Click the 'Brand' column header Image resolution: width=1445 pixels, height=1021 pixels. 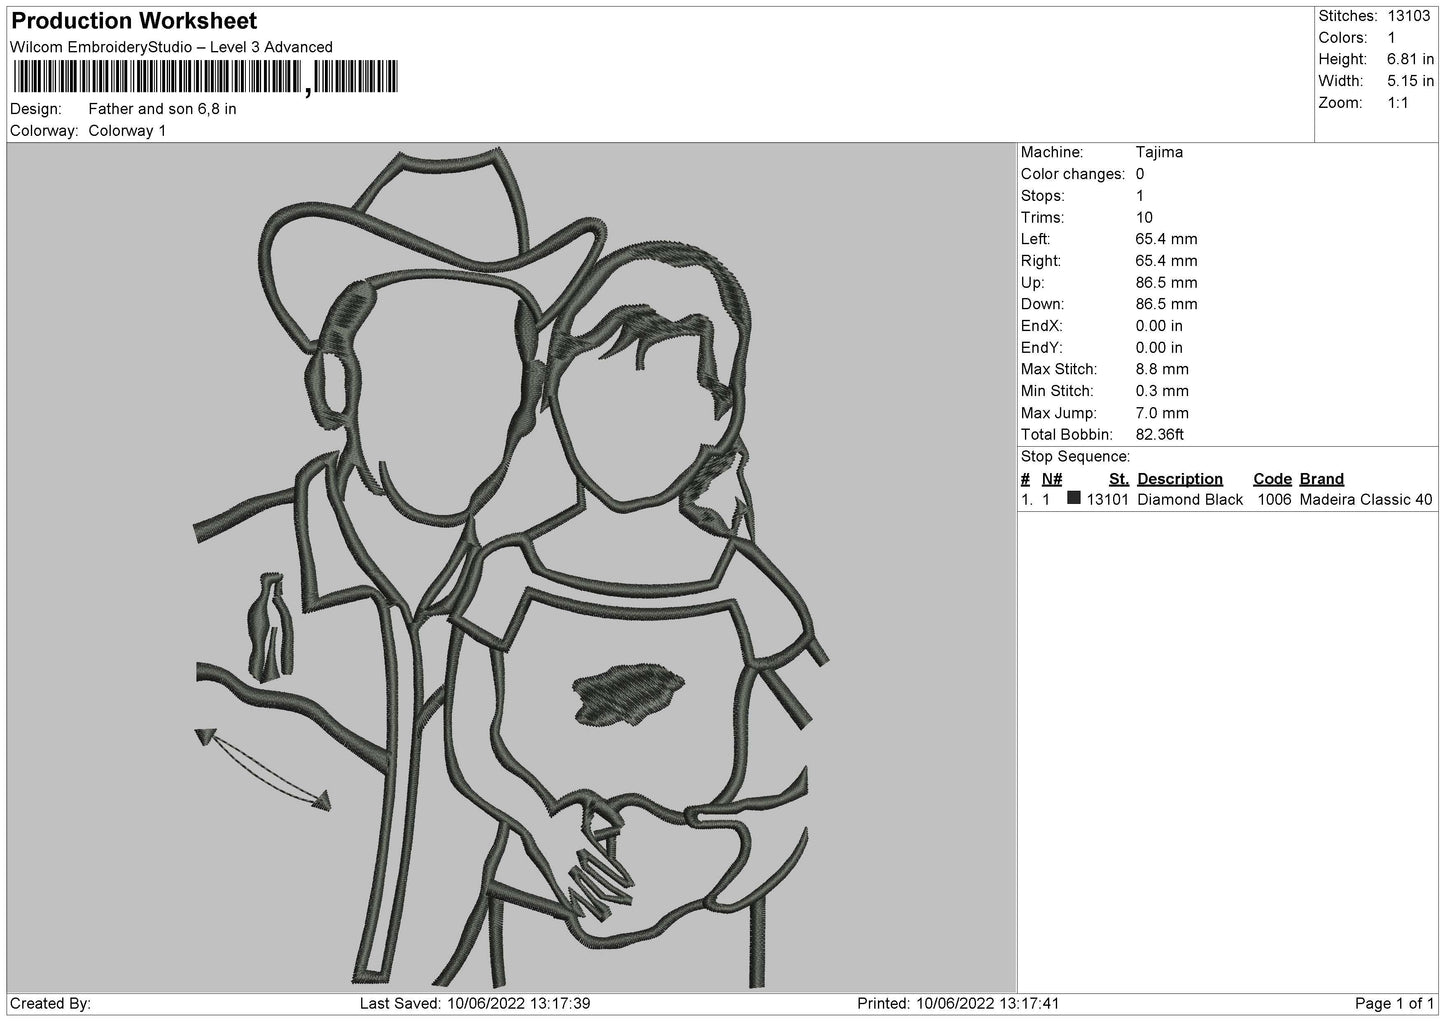[x=1322, y=479]
